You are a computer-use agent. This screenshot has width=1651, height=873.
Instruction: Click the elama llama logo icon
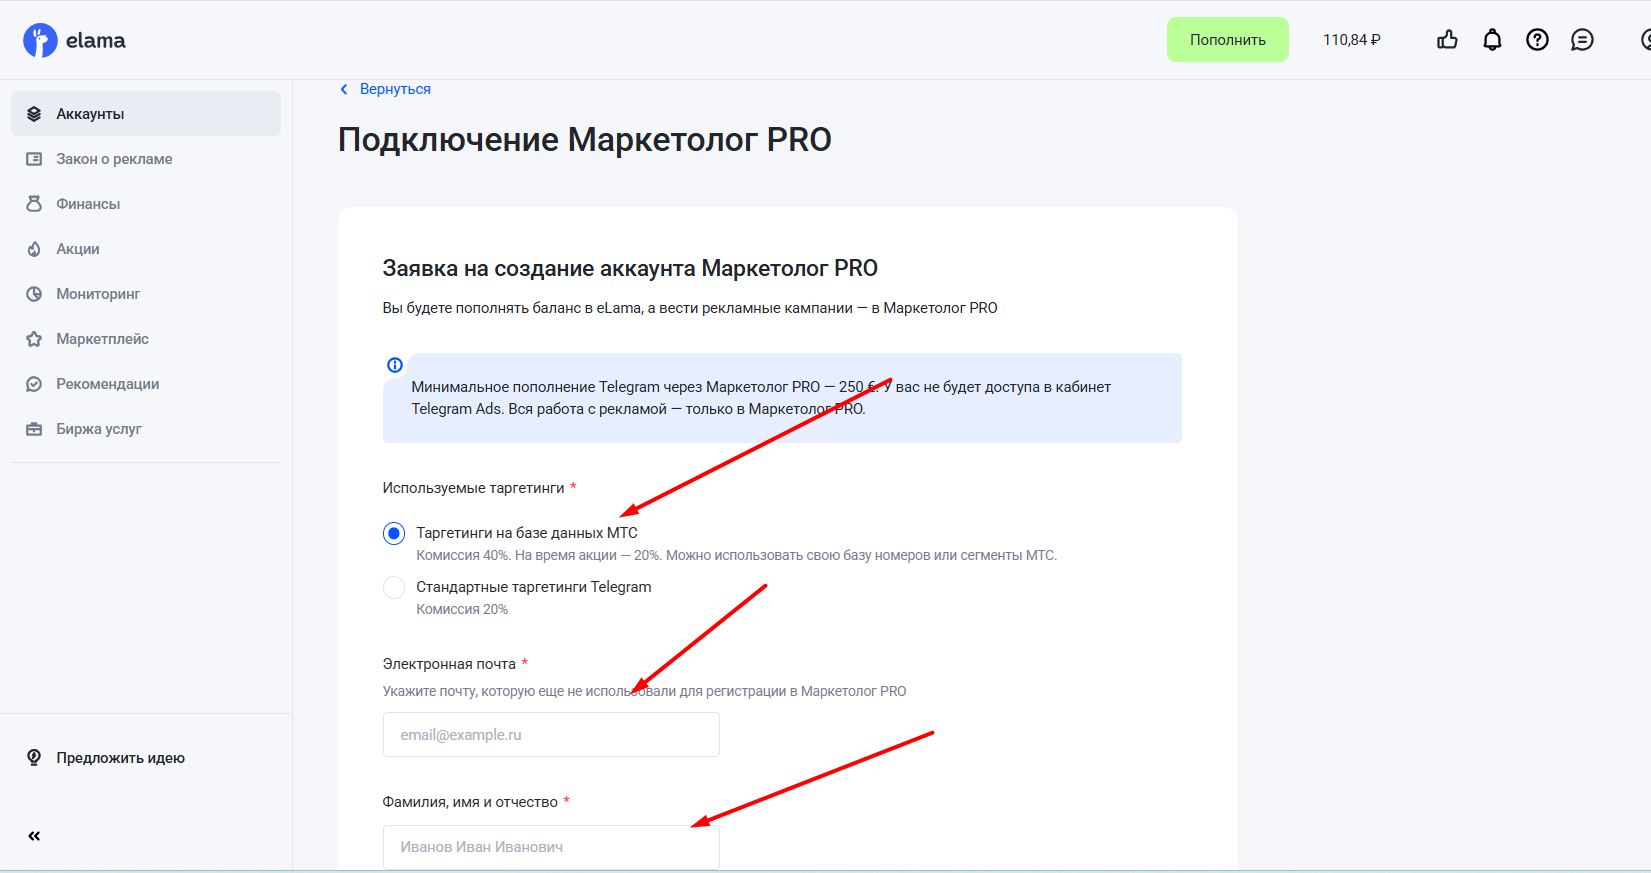point(40,40)
